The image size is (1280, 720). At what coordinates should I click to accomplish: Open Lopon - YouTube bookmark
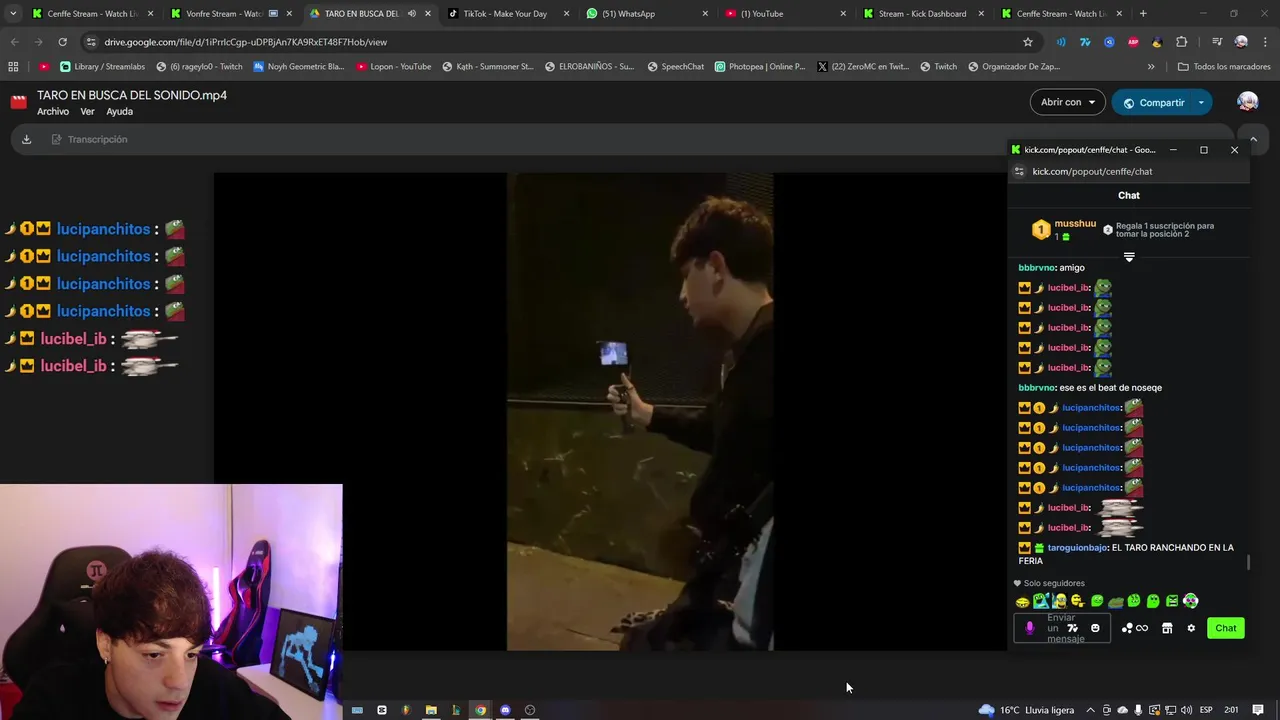coord(393,67)
